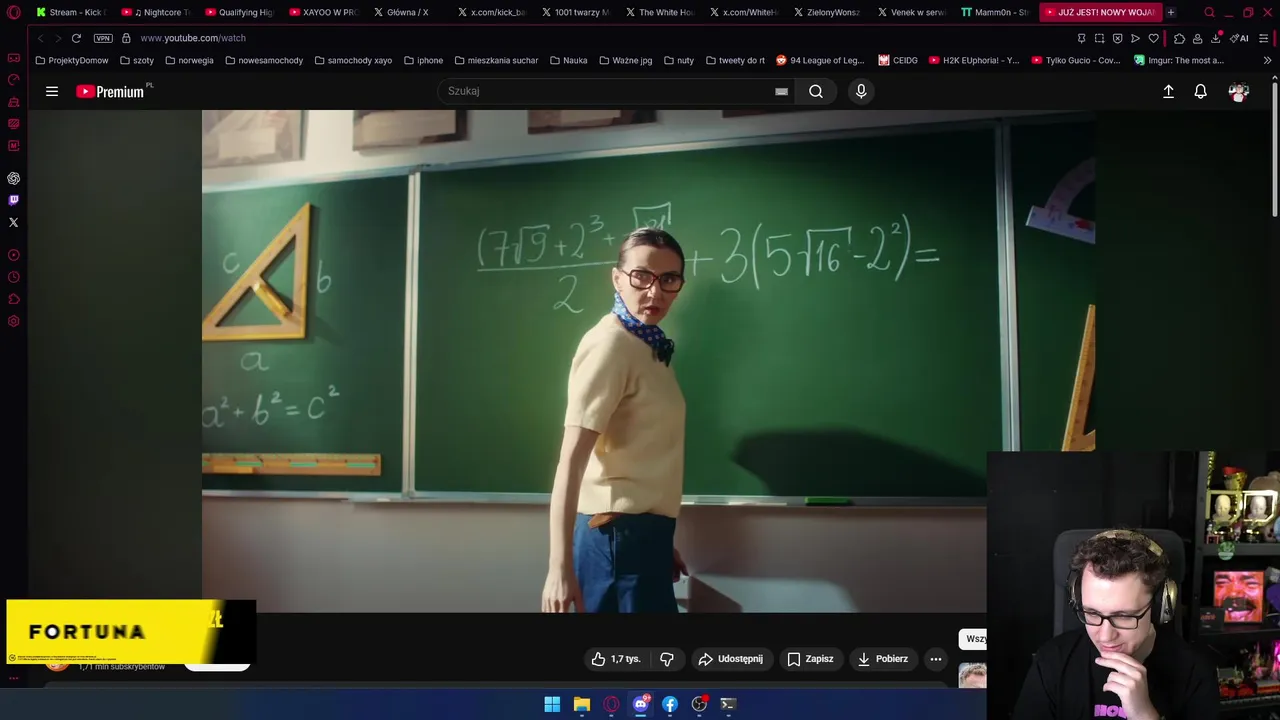Open nowesamochody bookmarks folder

pos(264,60)
